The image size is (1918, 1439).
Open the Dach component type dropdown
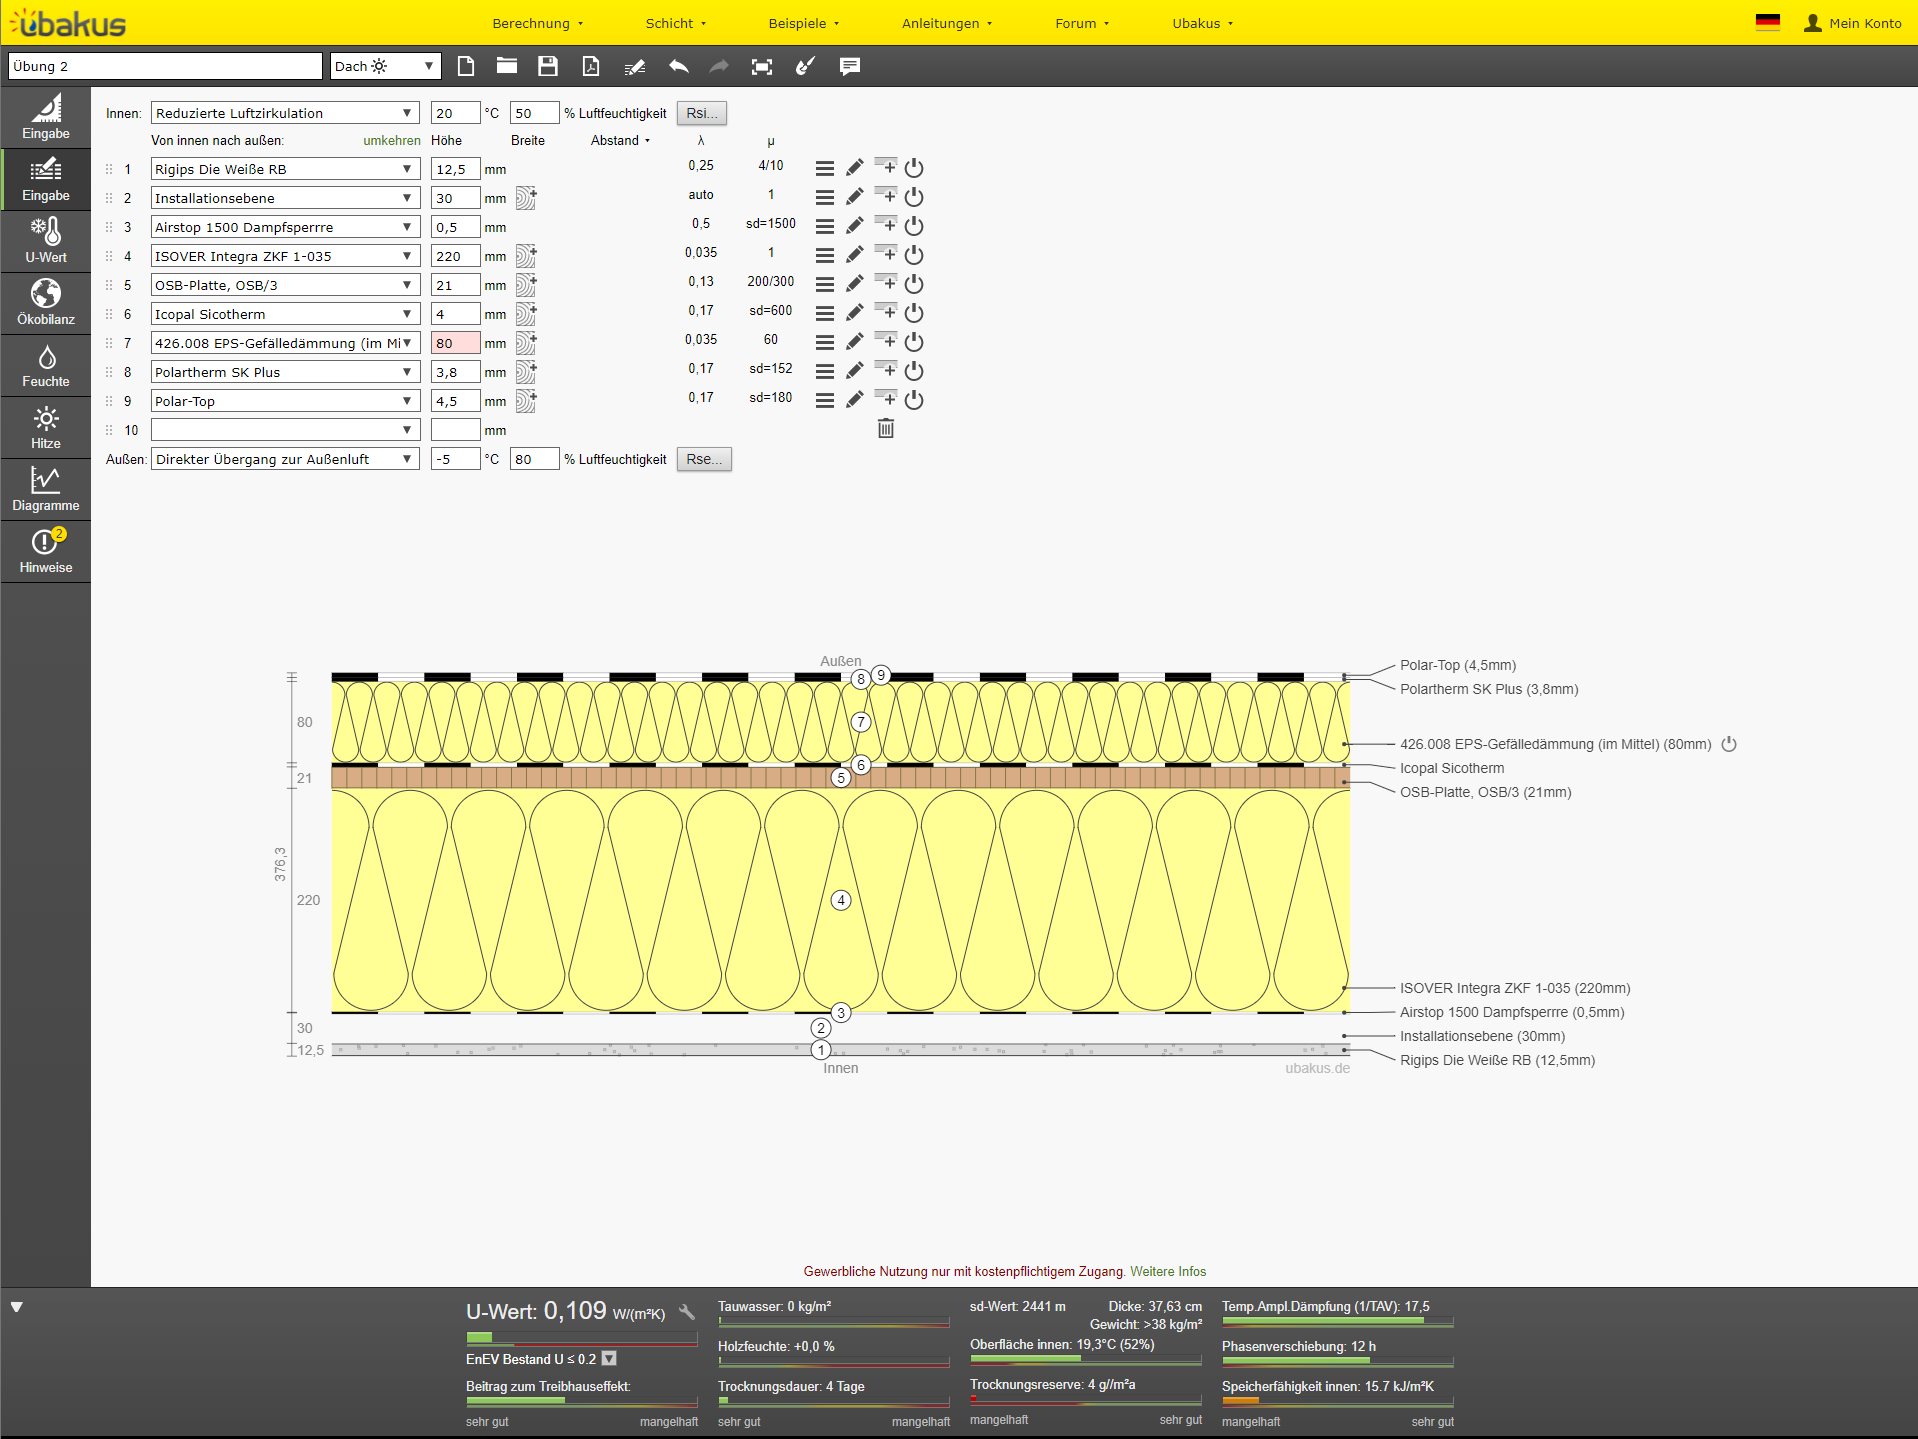385,67
